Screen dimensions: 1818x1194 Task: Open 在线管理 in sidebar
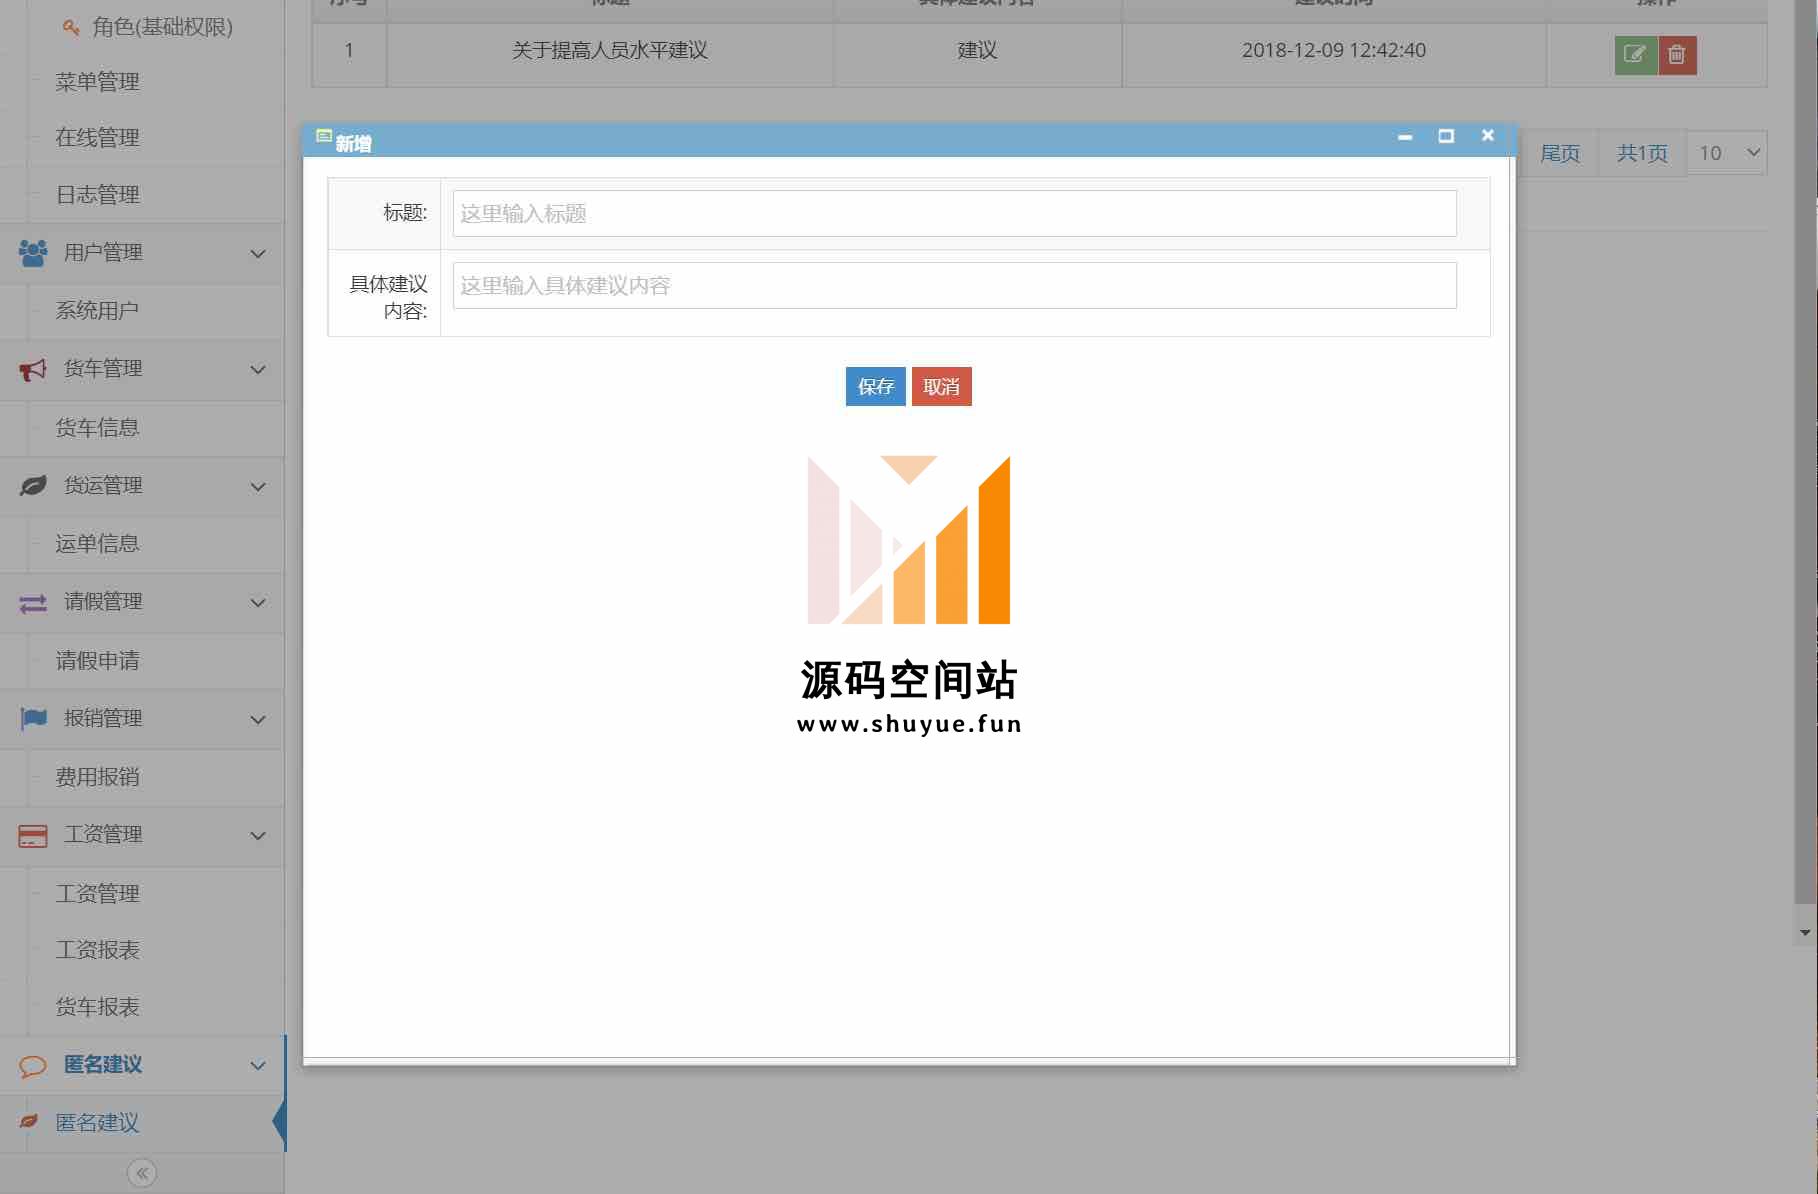pos(97,138)
